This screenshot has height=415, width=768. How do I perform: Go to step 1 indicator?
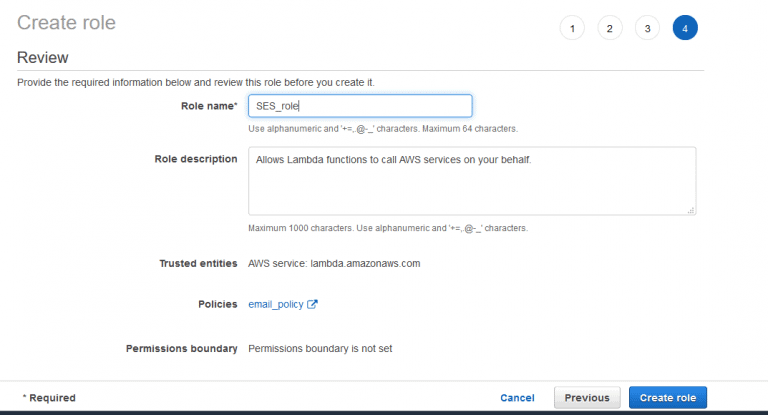pos(572,28)
